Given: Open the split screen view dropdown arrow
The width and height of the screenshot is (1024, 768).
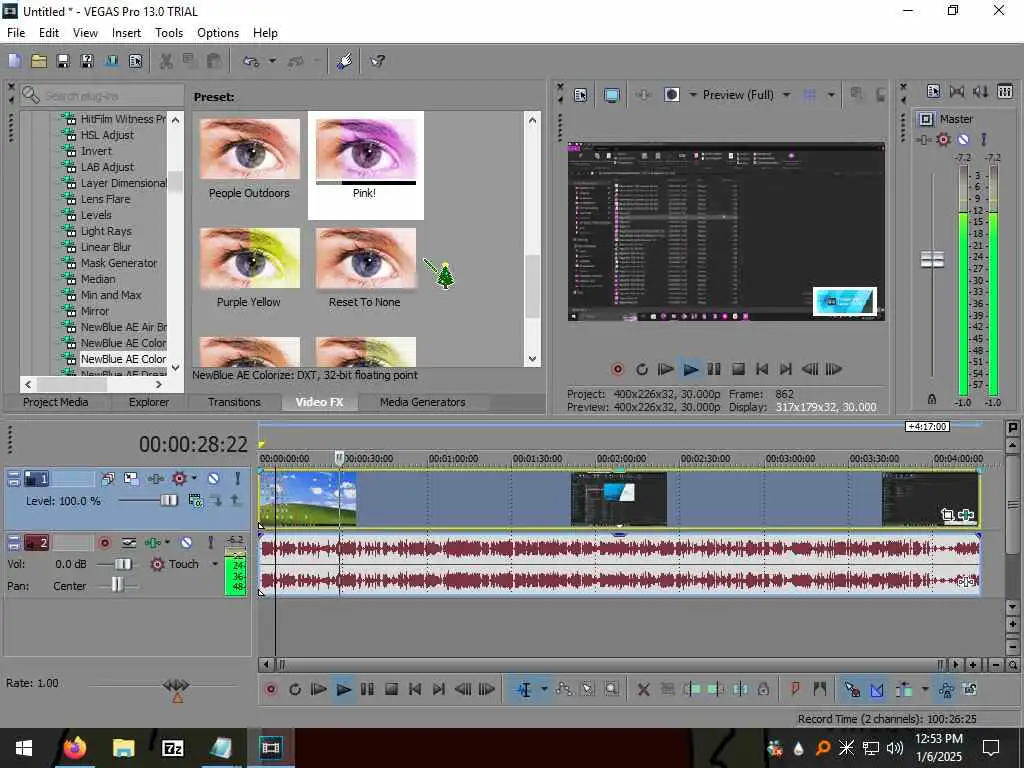Looking at the screenshot, I should (692, 95).
